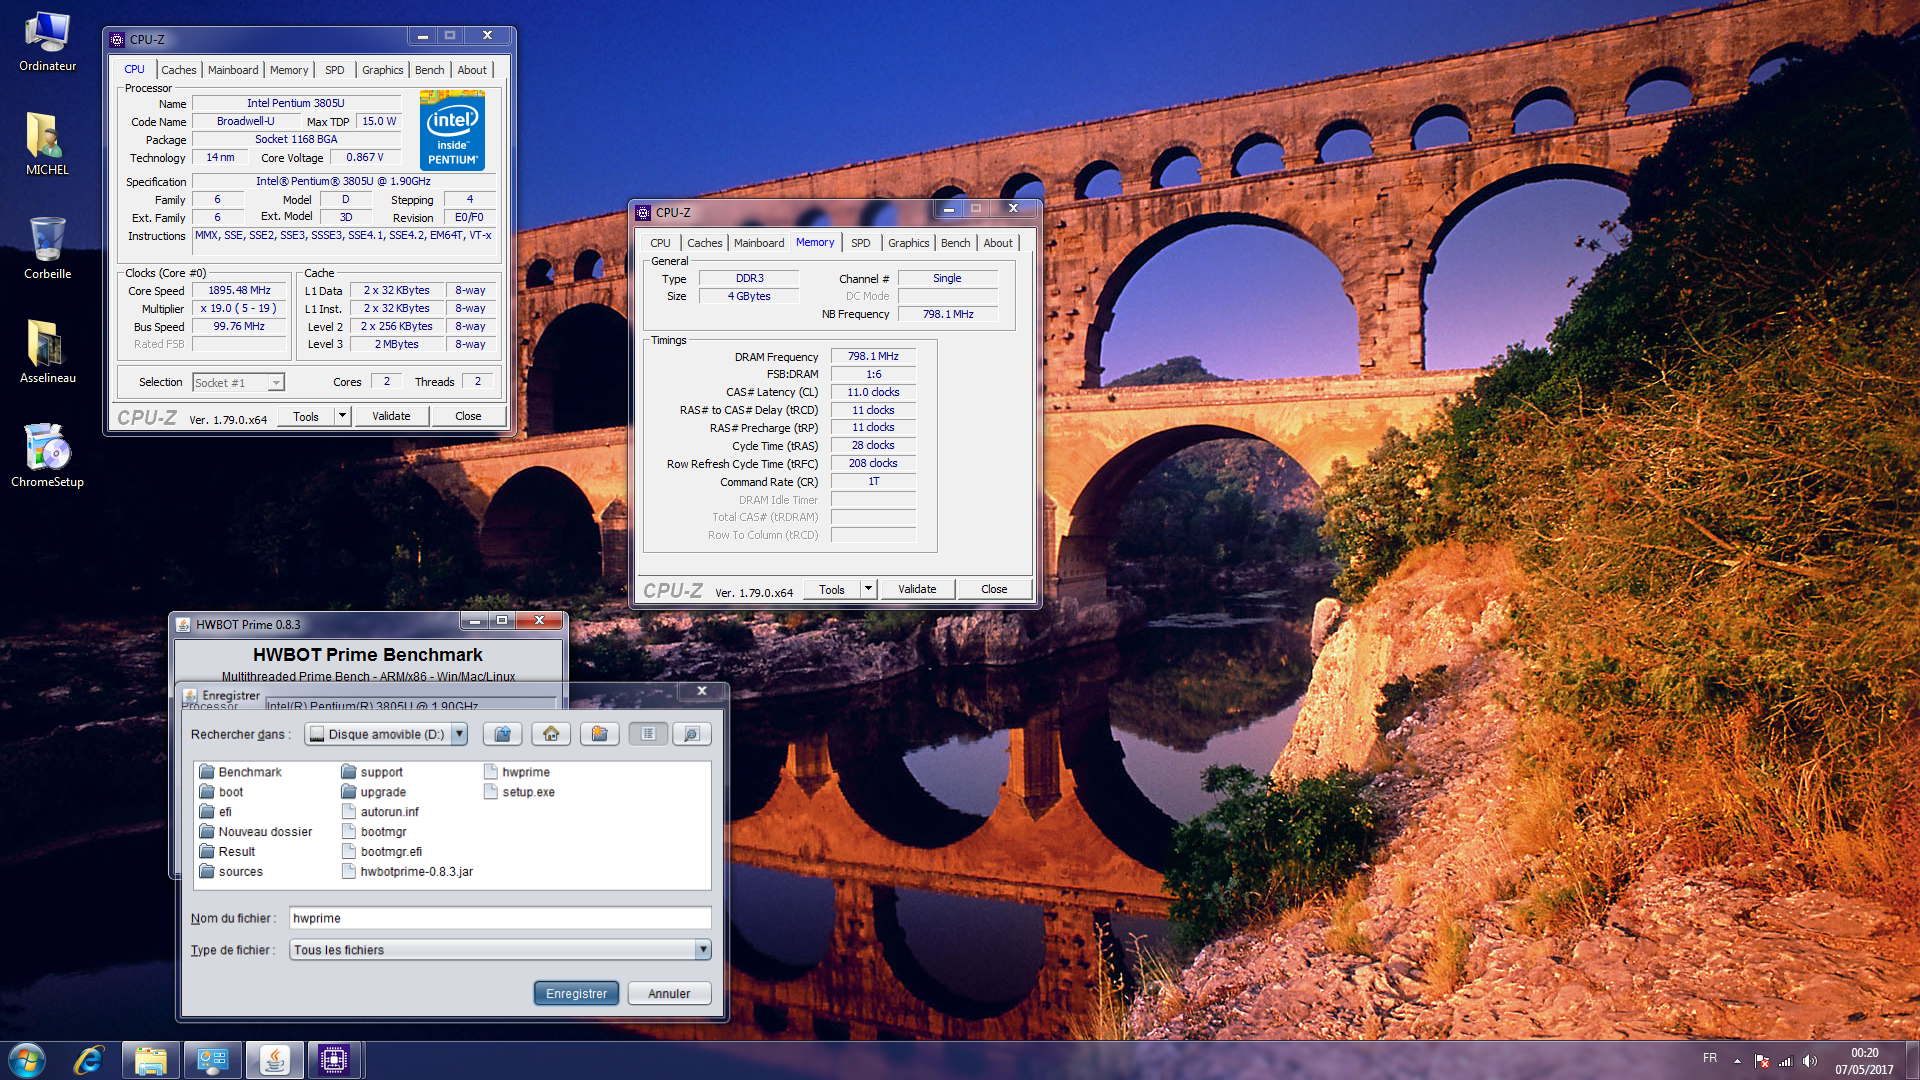Viewport: 1920px width, 1080px height.
Task: Switch to Bench tab in second CPU-Z window
Action: click(956, 243)
